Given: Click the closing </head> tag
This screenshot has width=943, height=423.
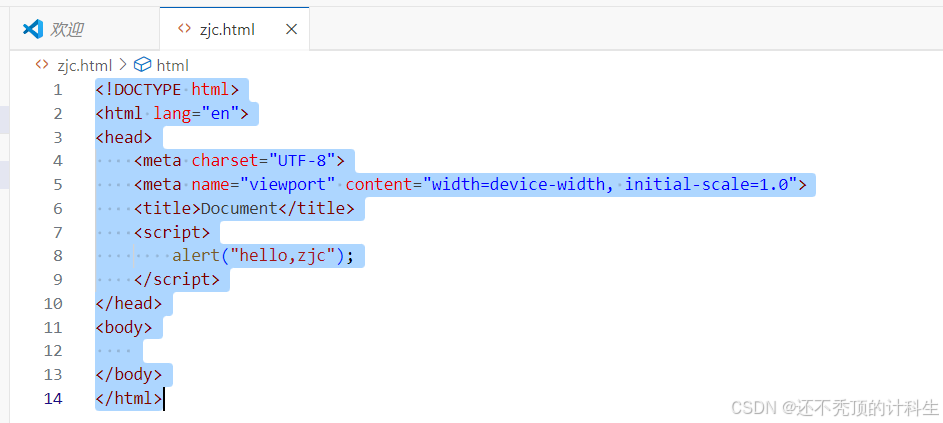Looking at the screenshot, I should (x=129, y=304).
